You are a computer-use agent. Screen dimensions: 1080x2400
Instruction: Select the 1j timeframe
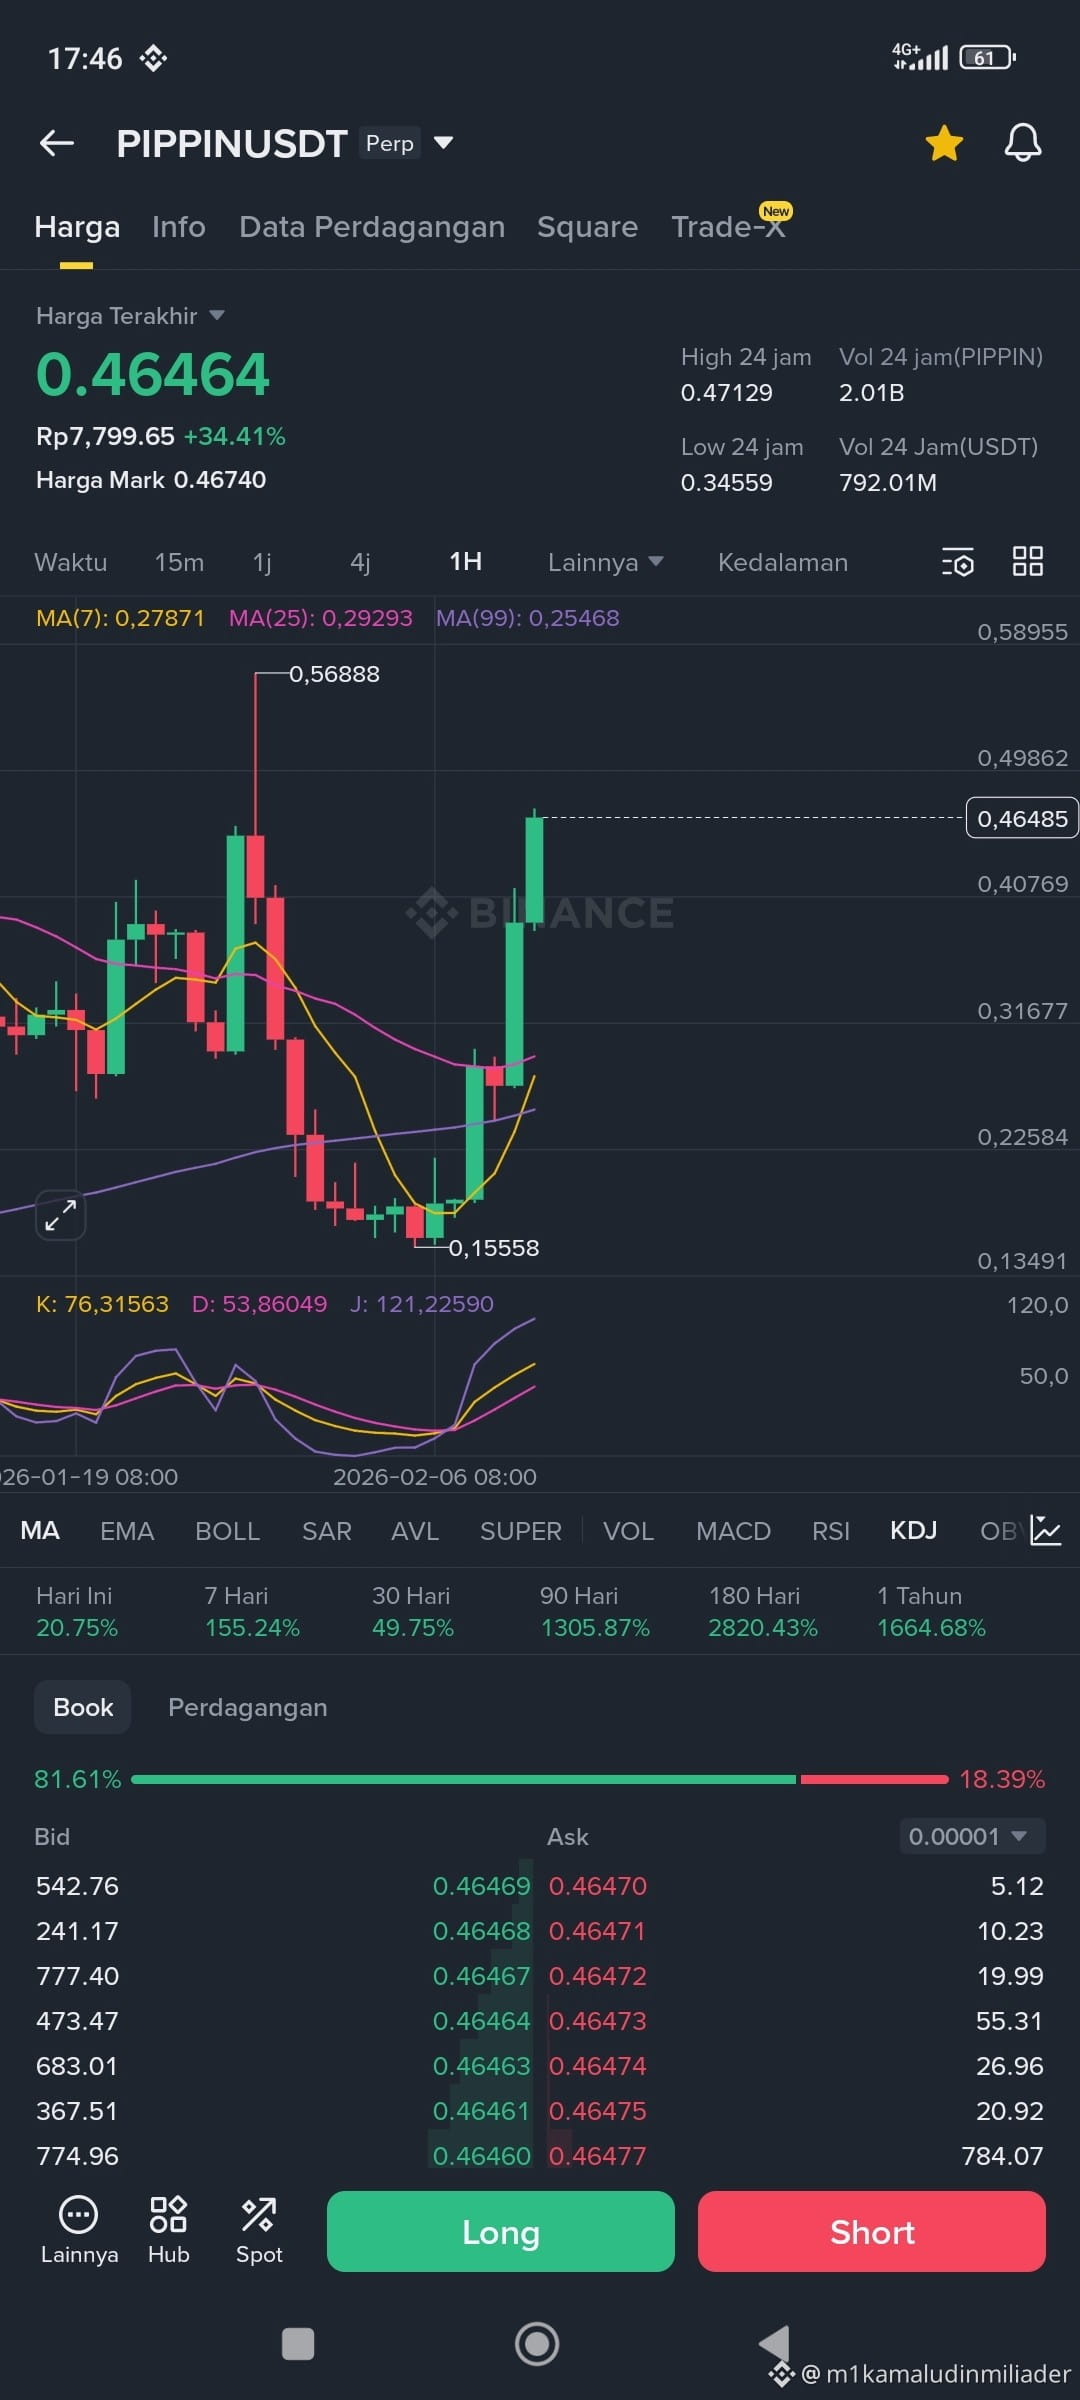click(x=263, y=562)
